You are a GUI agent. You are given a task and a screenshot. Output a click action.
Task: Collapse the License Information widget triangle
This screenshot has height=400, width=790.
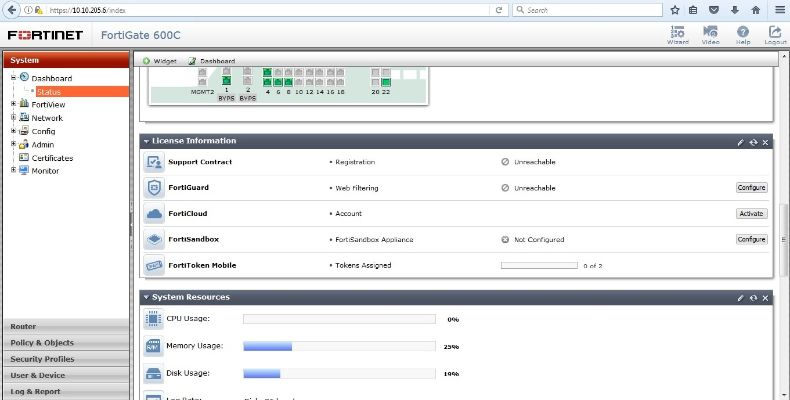click(x=146, y=141)
